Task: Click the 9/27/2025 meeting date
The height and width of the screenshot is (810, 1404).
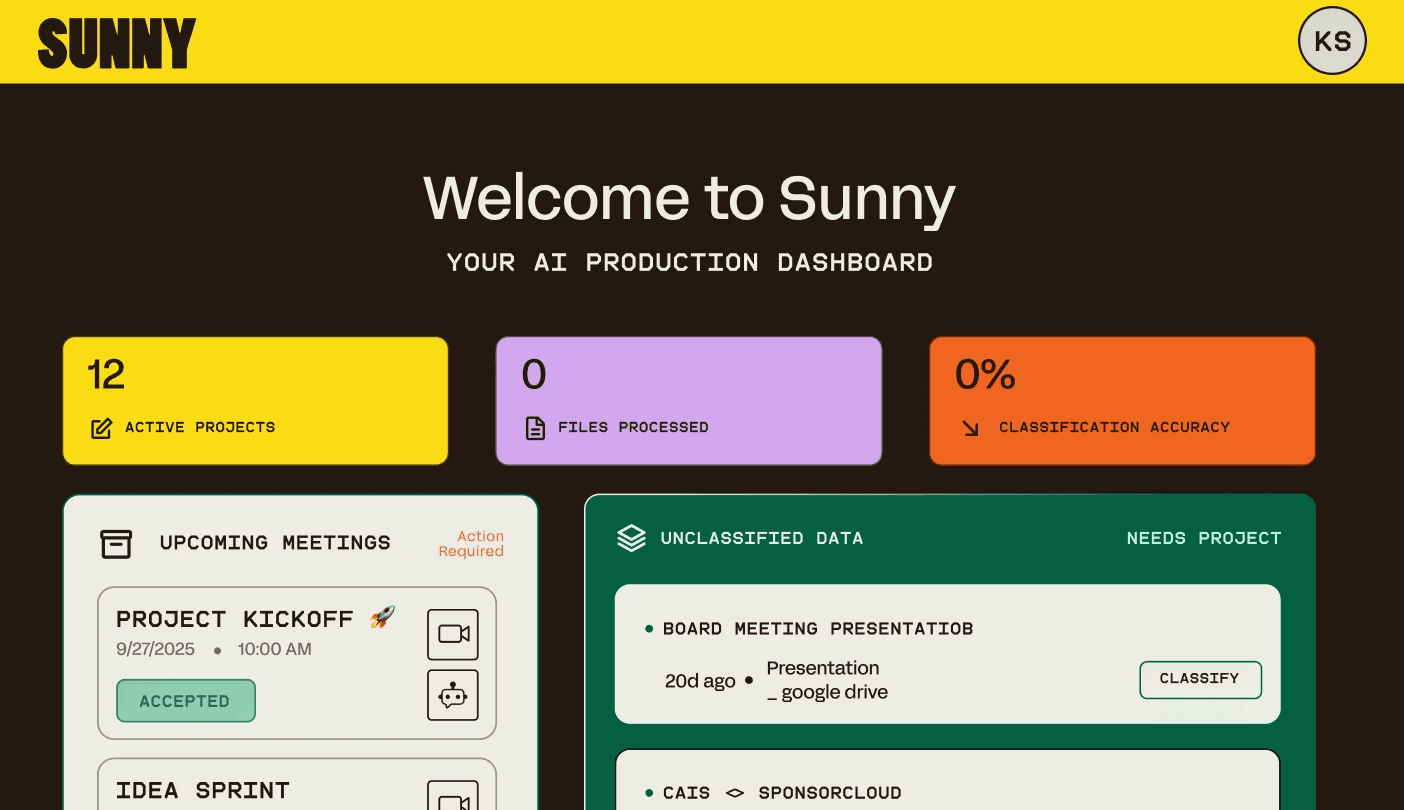Action: (x=155, y=649)
